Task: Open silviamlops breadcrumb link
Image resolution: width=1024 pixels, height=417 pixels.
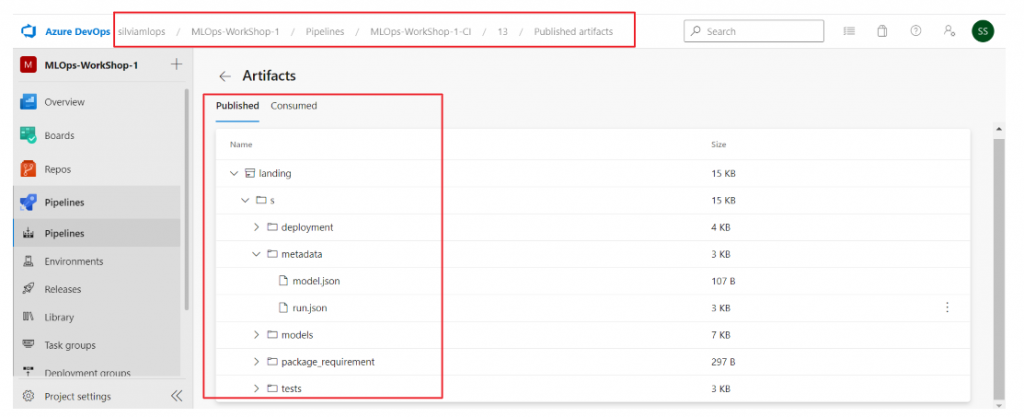Action: (x=142, y=31)
